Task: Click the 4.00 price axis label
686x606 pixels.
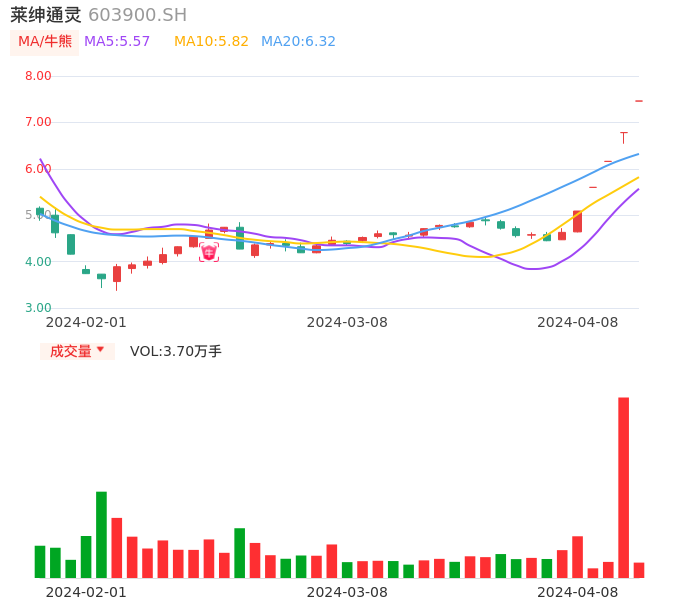Action: click(38, 262)
